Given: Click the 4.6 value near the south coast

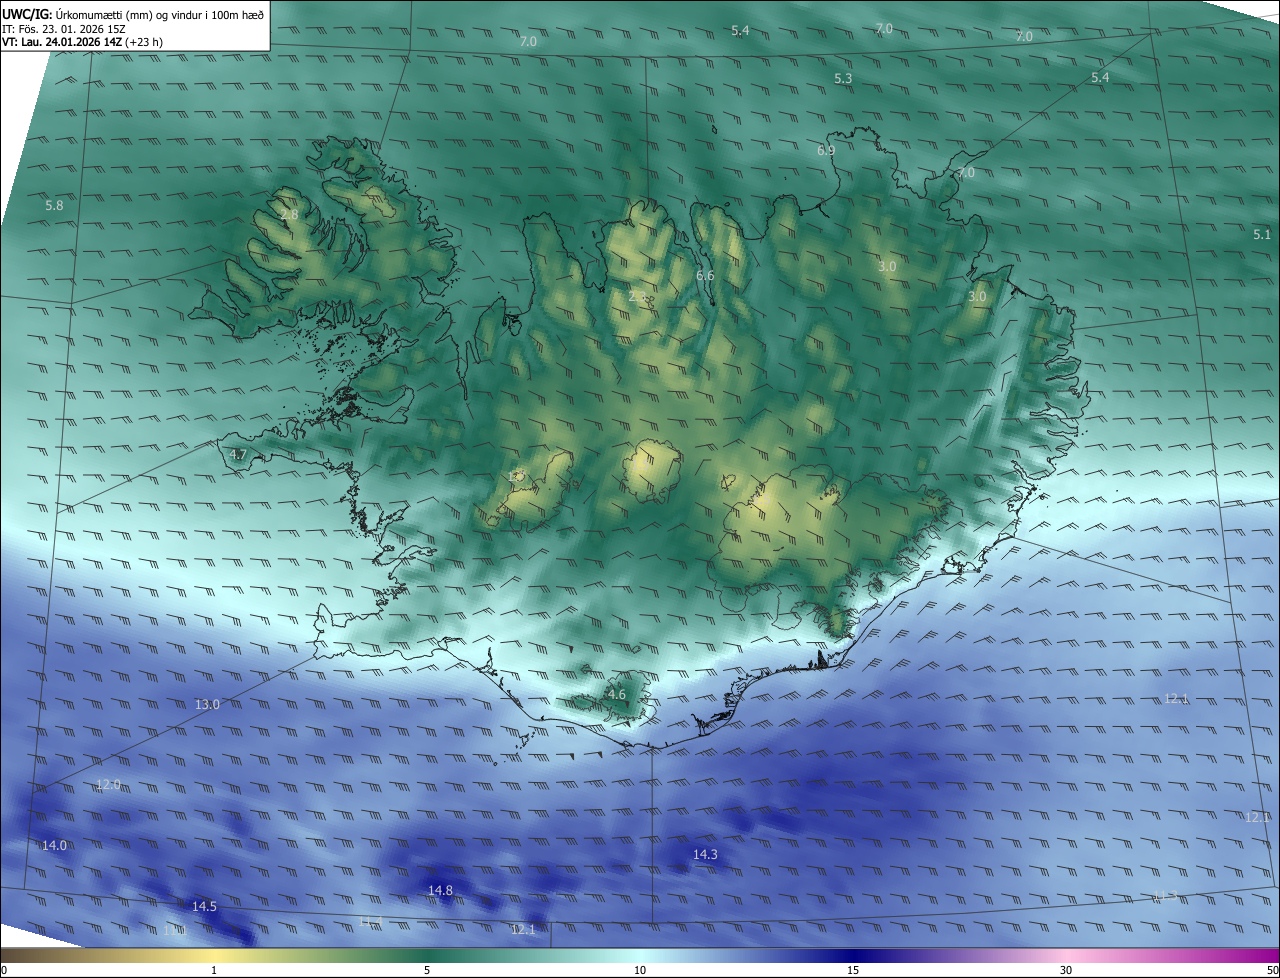Looking at the screenshot, I should [x=617, y=694].
